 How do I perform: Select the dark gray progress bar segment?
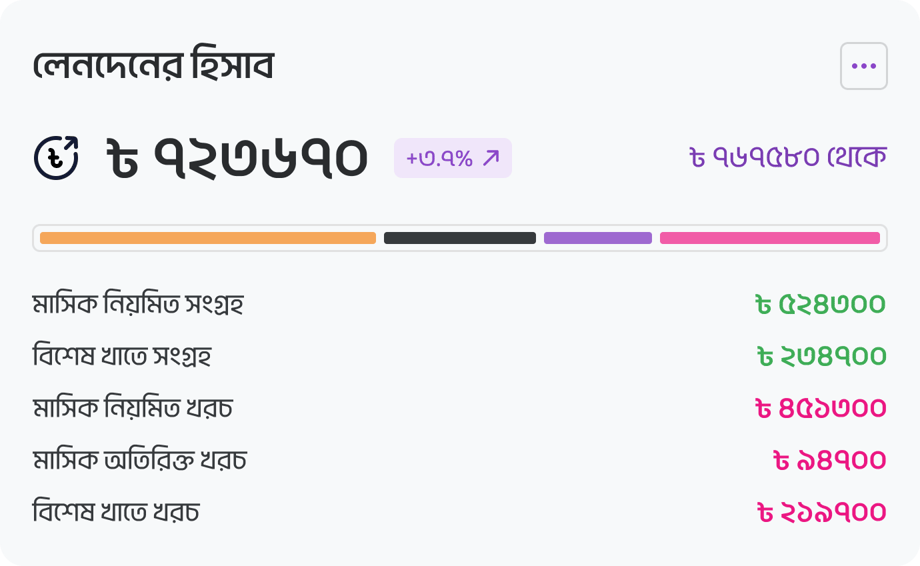pos(460,238)
